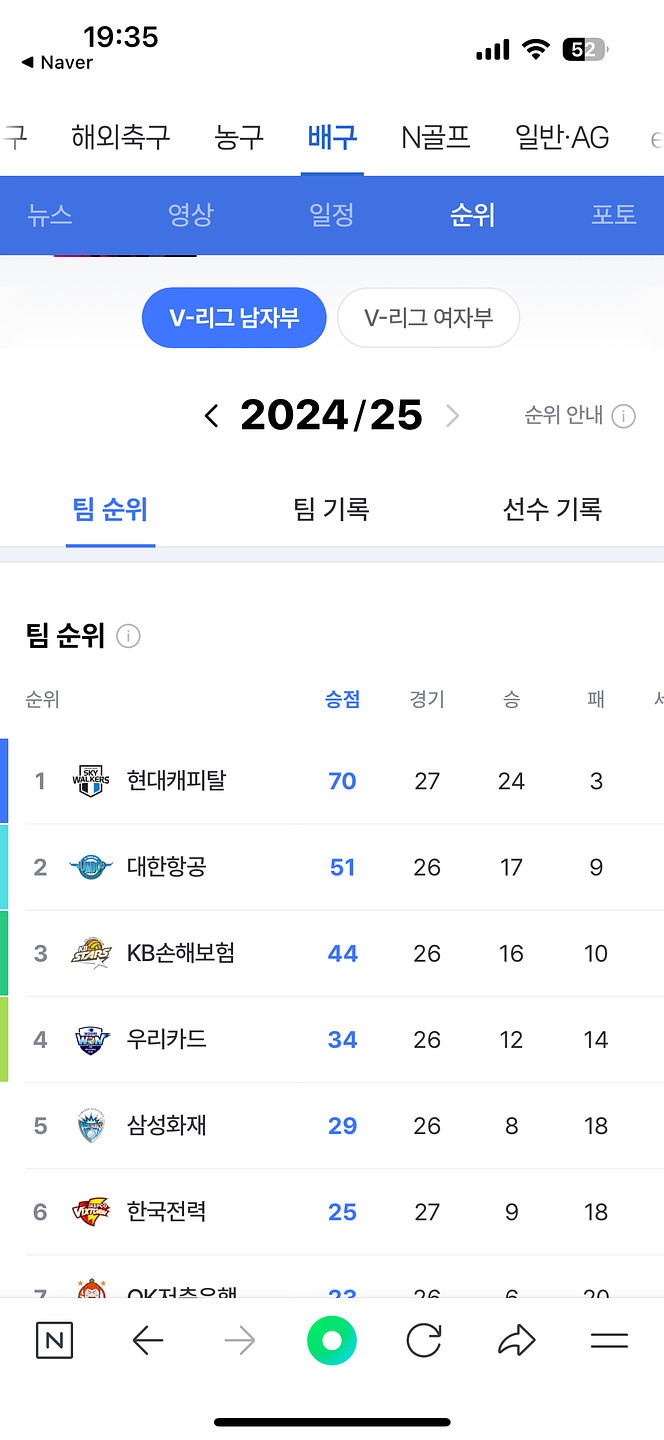Return to Naver app via status bar link
Image resolution: width=664 pixels, height=1440 pixels.
(x=58, y=63)
